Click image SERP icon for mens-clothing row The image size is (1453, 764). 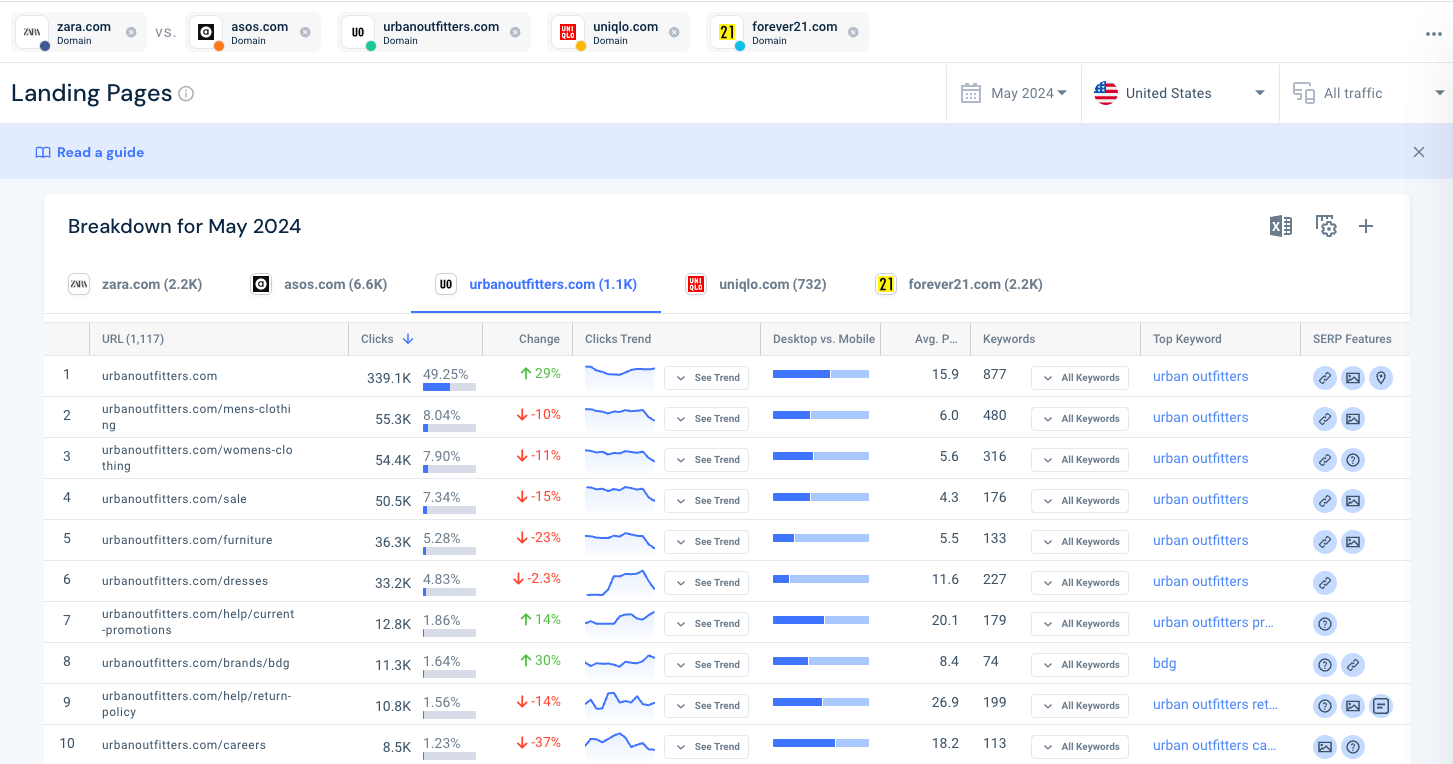click(x=1353, y=419)
